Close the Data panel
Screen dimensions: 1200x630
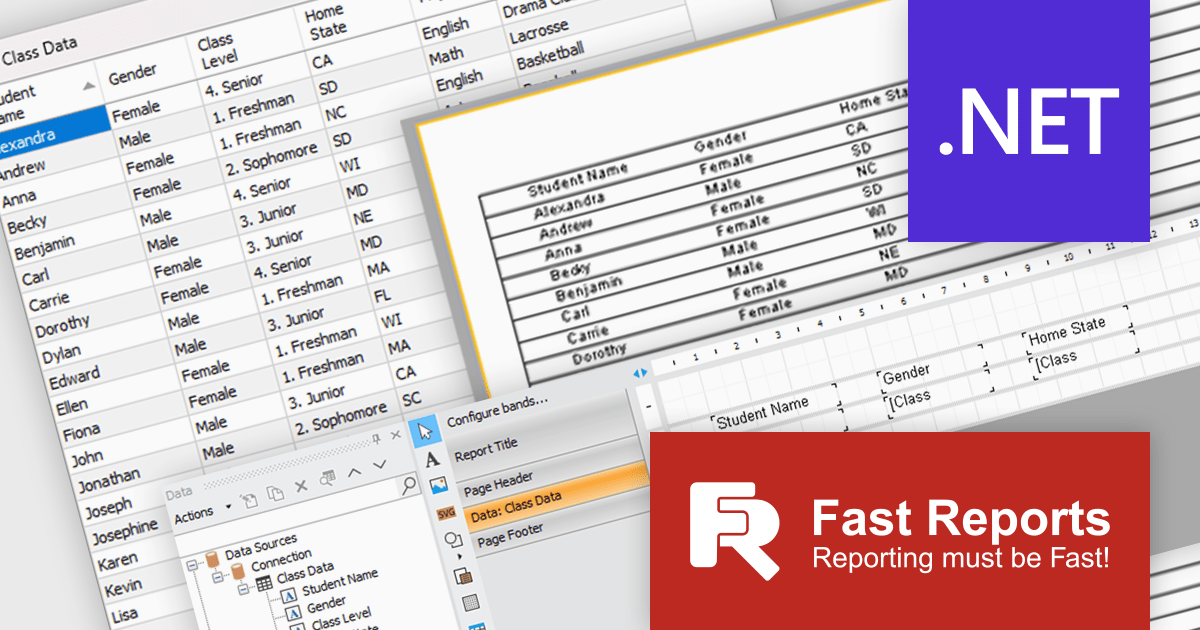click(x=396, y=436)
